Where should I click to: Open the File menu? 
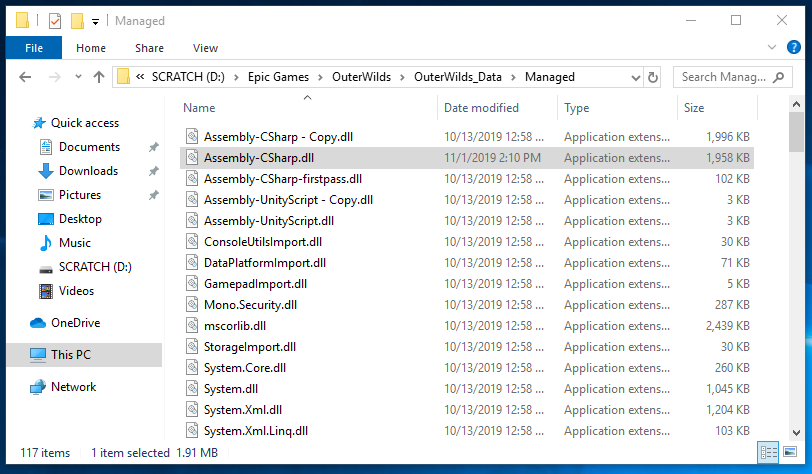click(33, 47)
